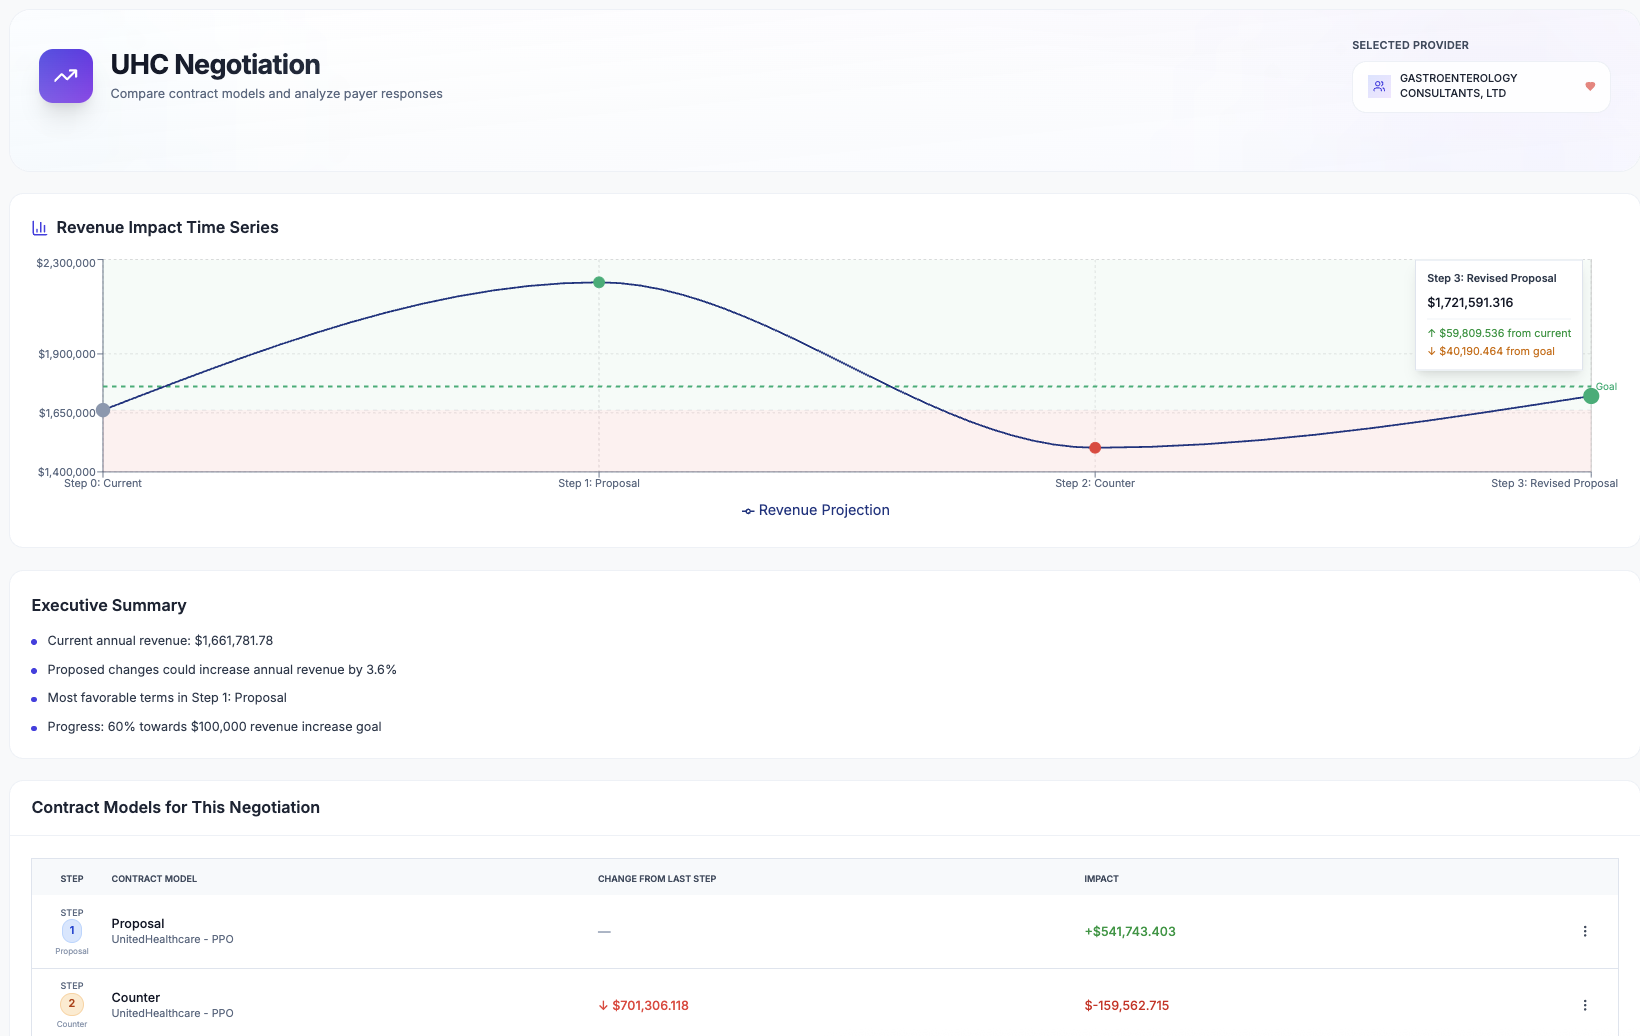
Task: Click the Executive Summary heading
Action: coord(109,606)
